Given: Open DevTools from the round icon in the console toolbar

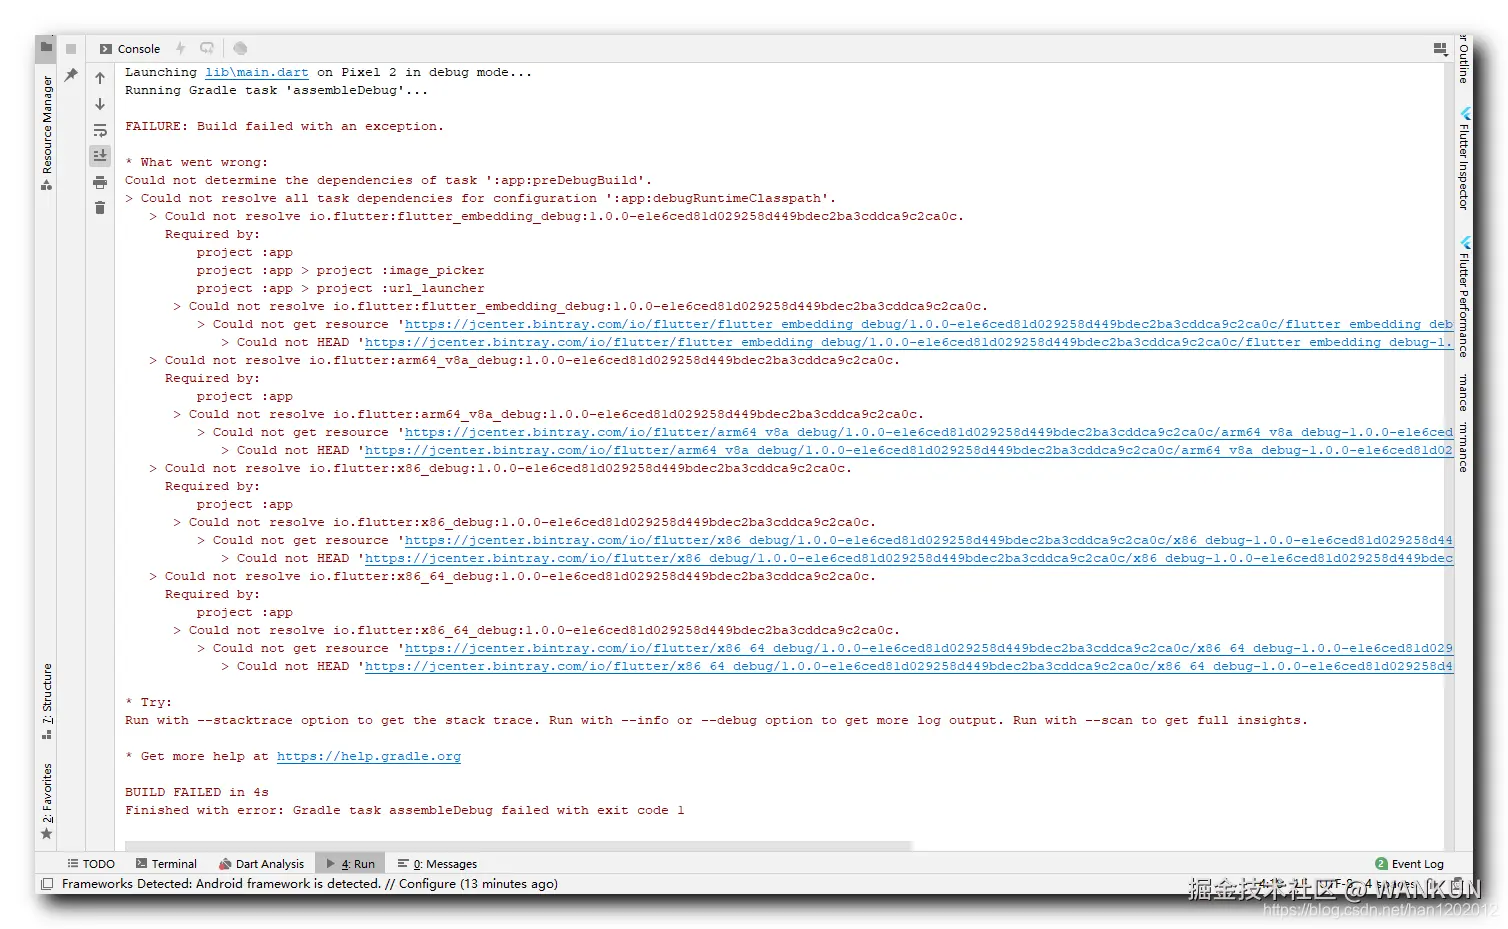Looking at the screenshot, I should pos(240,48).
